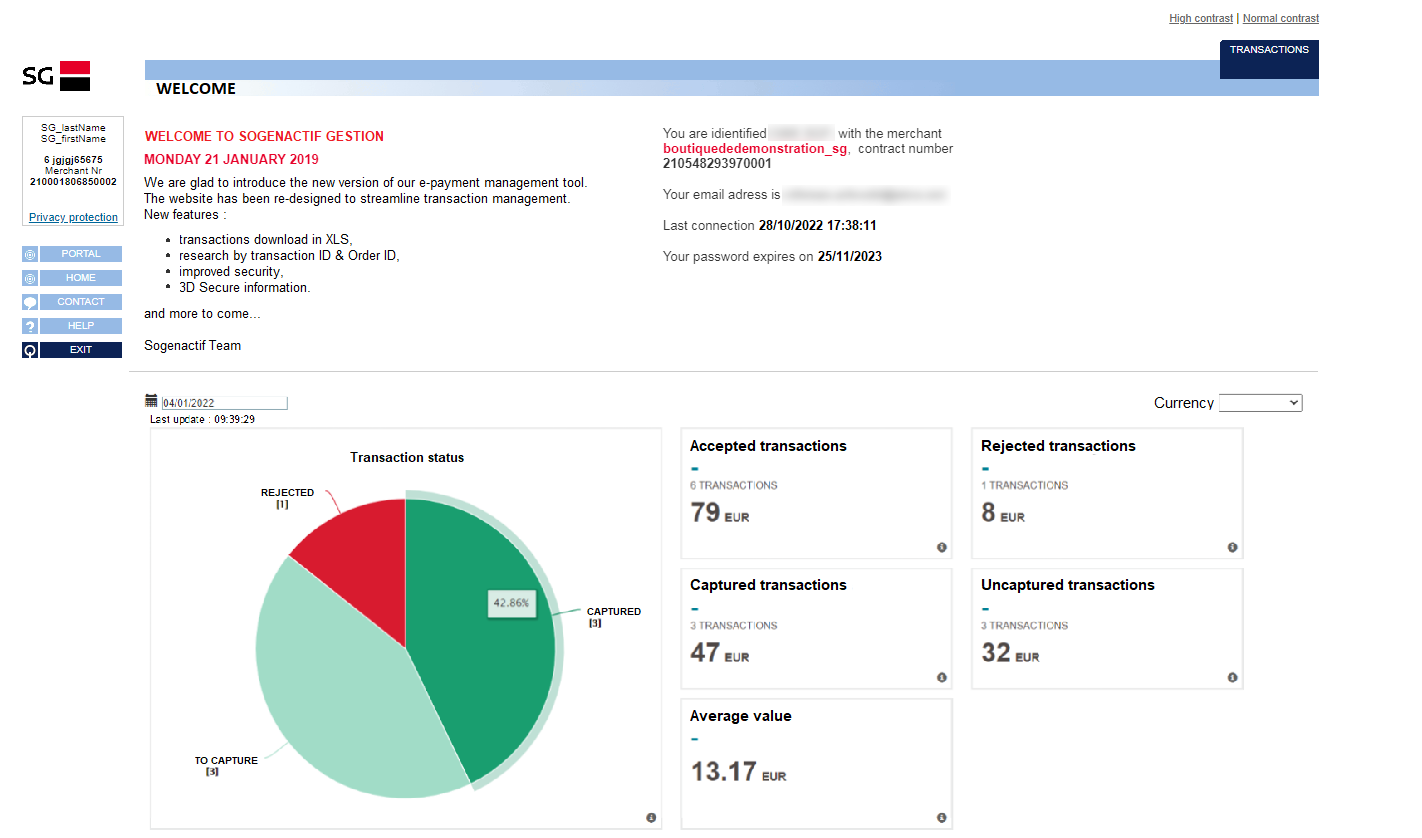Image resolution: width=1422 pixels, height=838 pixels.
Task: Click the Sogenactif Team signature
Action: 192,345
